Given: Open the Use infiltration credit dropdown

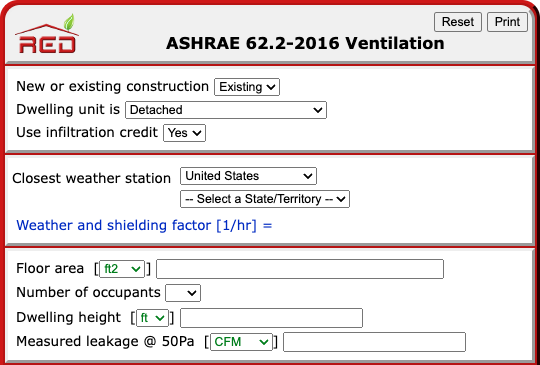Looking at the screenshot, I should click(x=184, y=133).
